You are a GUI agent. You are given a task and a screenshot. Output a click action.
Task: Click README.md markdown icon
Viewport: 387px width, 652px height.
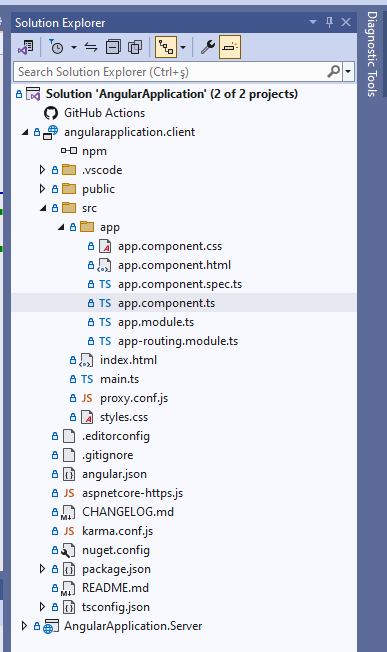[68, 588]
